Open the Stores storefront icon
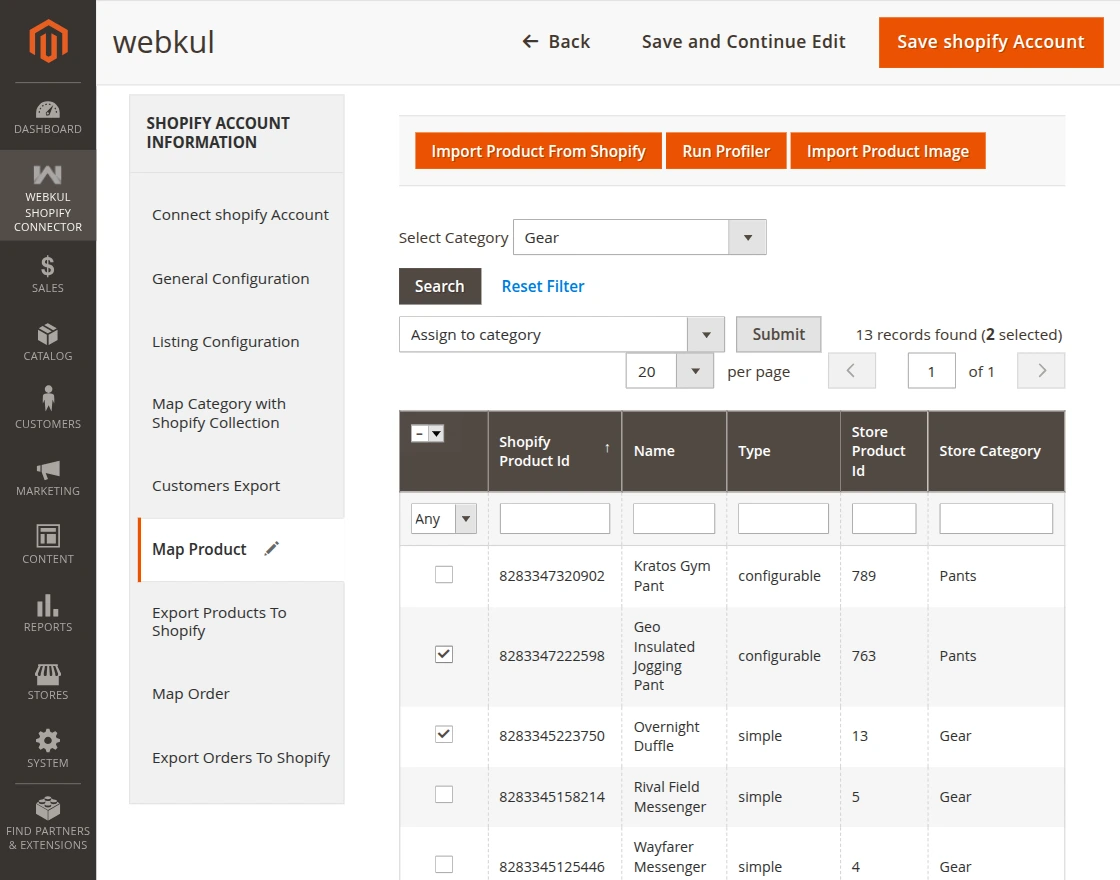The width and height of the screenshot is (1120, 880). click(48, 674)
